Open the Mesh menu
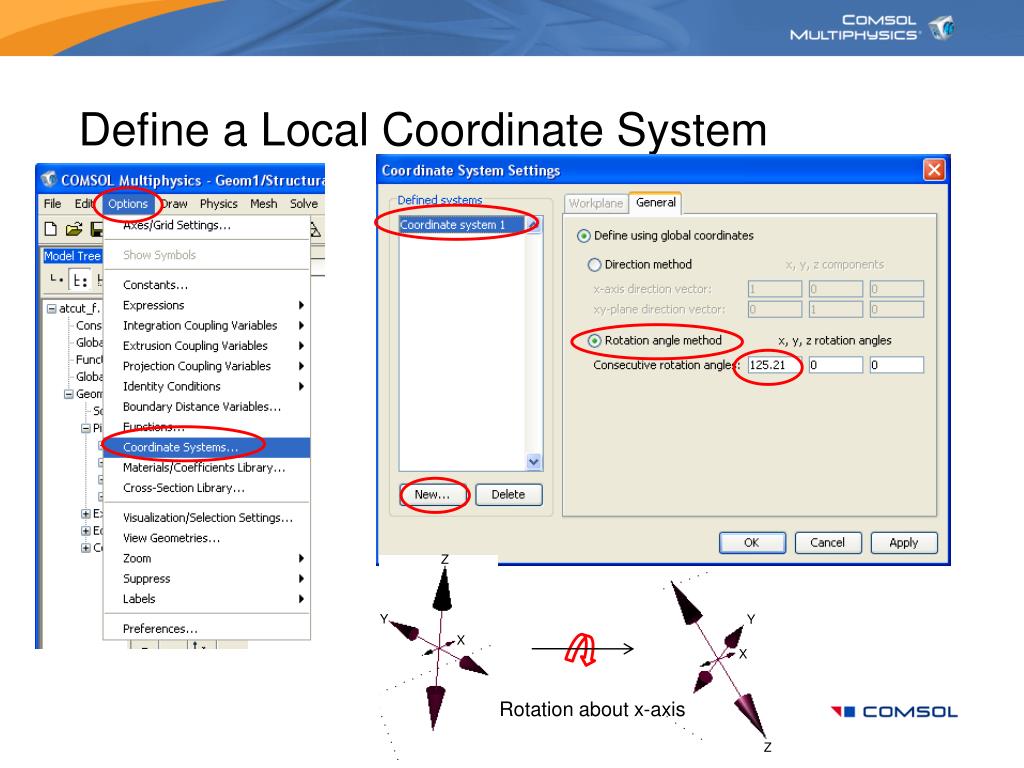The height and width of the screenshot is (768, 1024). point(263,204)
